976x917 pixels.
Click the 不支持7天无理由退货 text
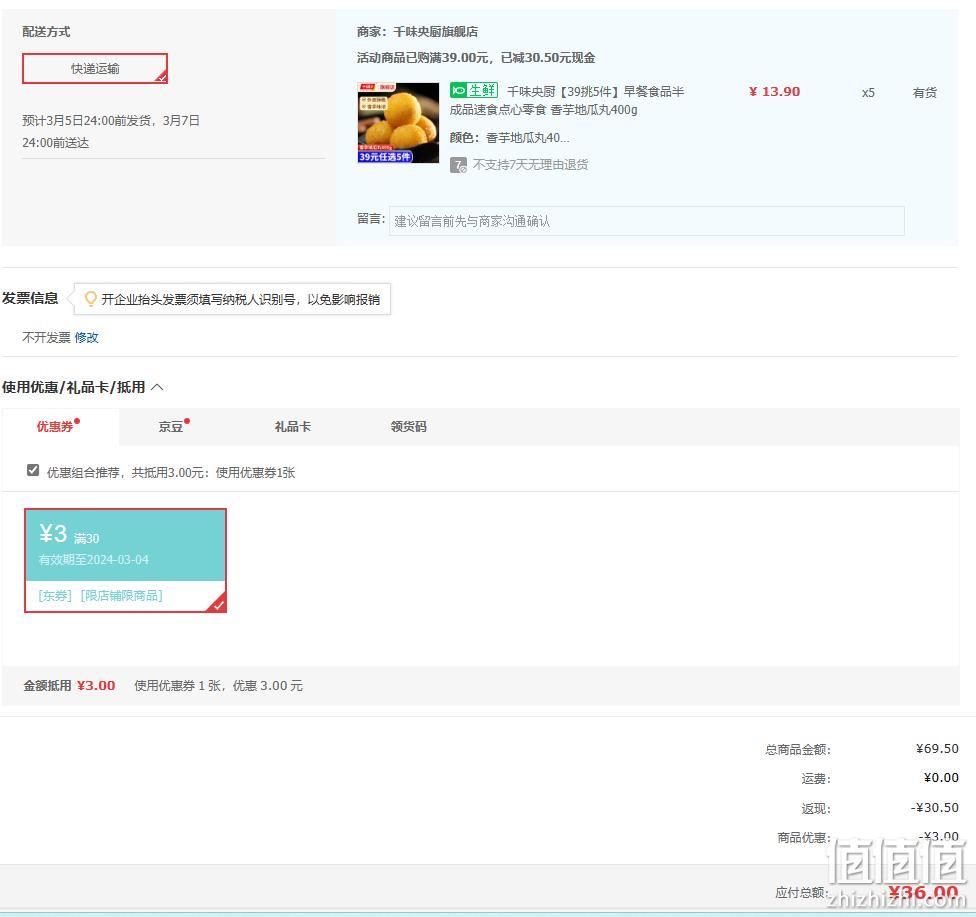pyautogui.click(x=530, y=164)
